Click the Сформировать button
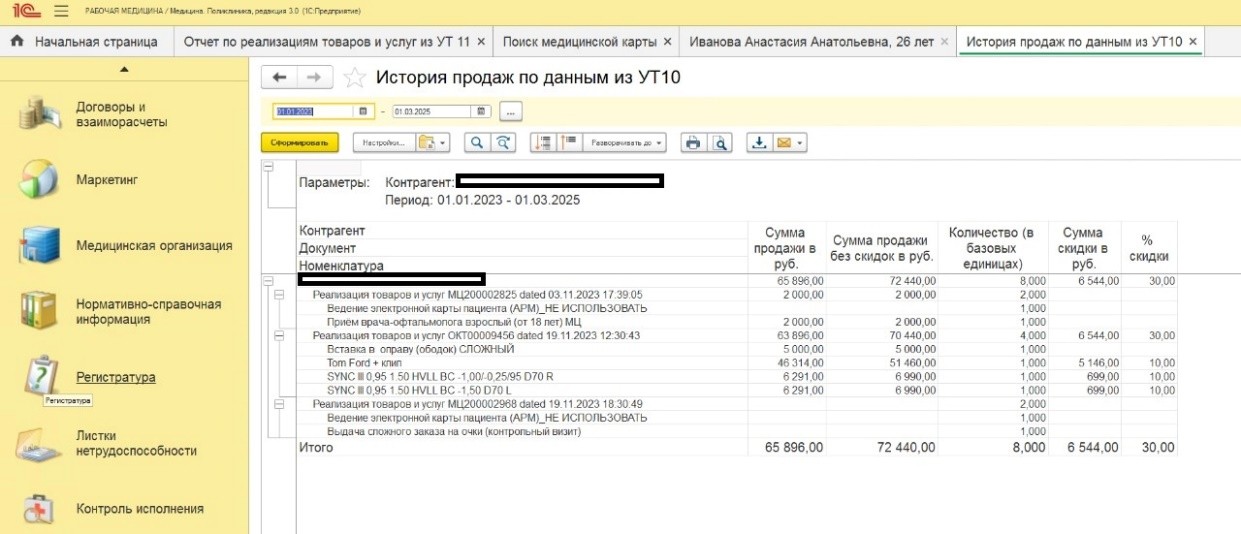 [x=300, y=143]
